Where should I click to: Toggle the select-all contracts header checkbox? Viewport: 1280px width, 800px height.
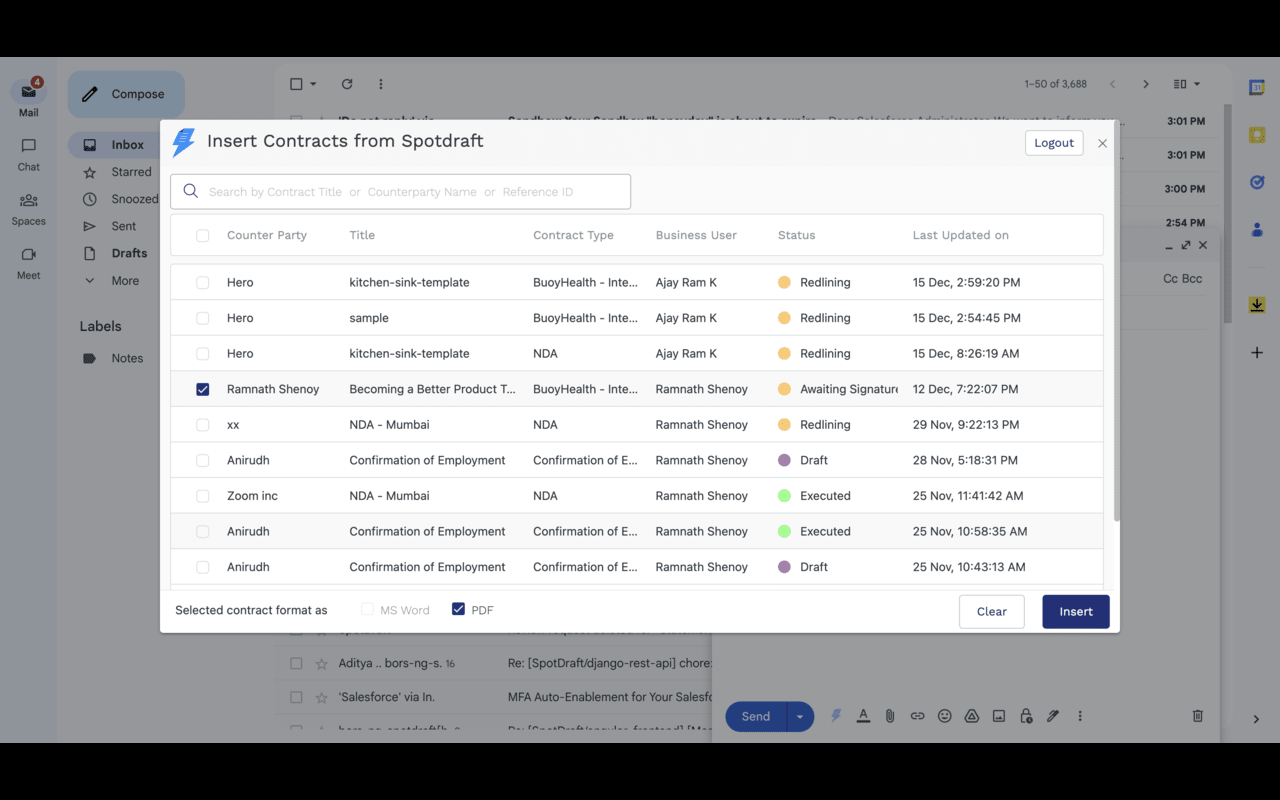[x=203, y=236]
